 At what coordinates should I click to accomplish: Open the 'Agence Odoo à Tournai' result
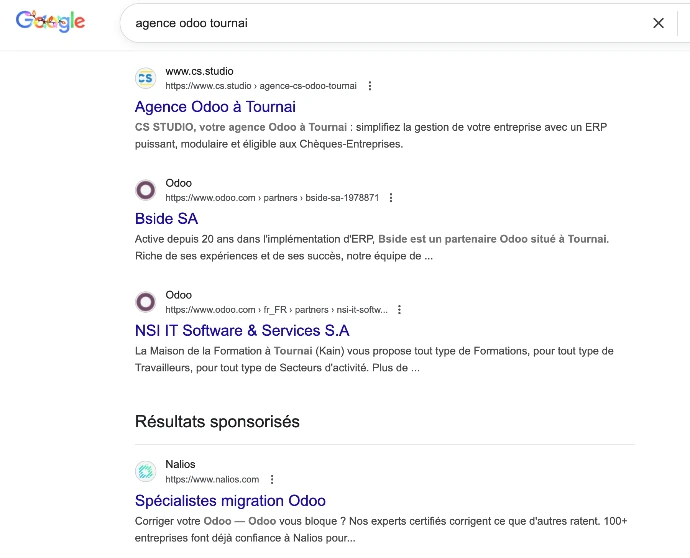point(215,107)
